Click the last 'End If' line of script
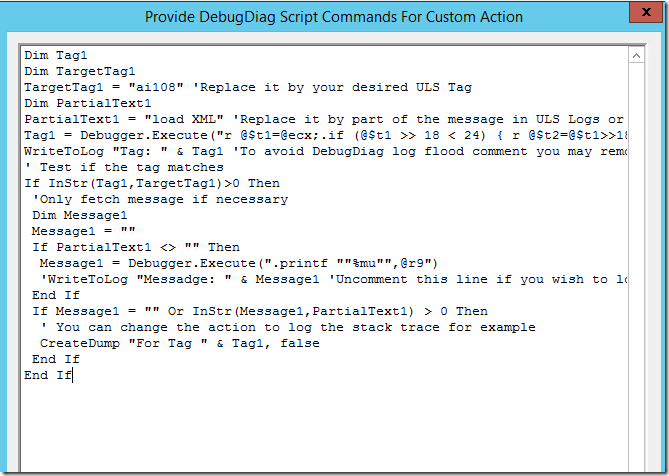 coord(48,375)
